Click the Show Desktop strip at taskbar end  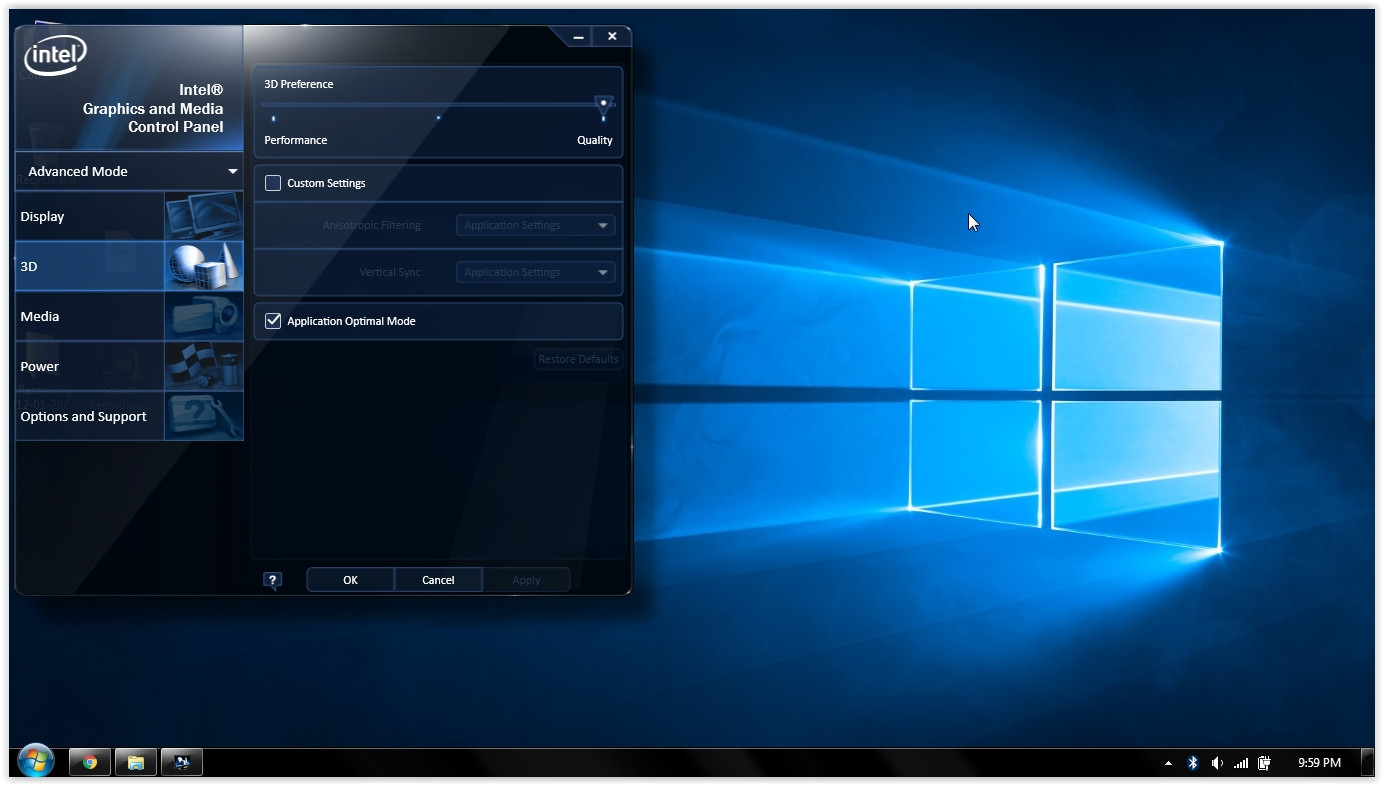[1367, 763]
